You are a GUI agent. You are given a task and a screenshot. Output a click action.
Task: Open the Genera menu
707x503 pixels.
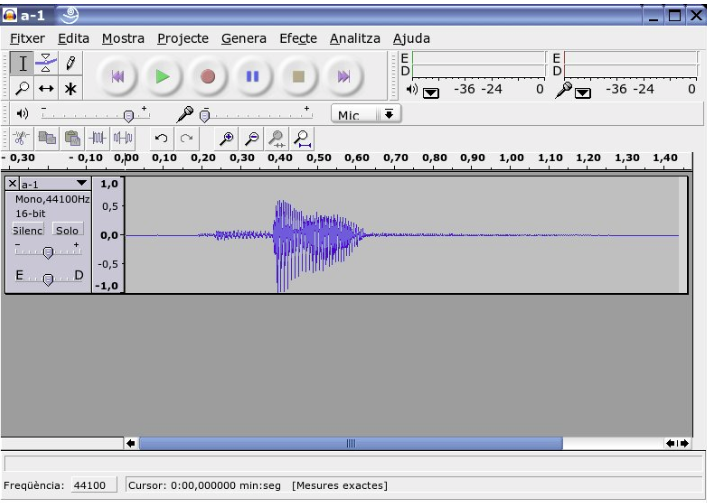pos(244,39)
